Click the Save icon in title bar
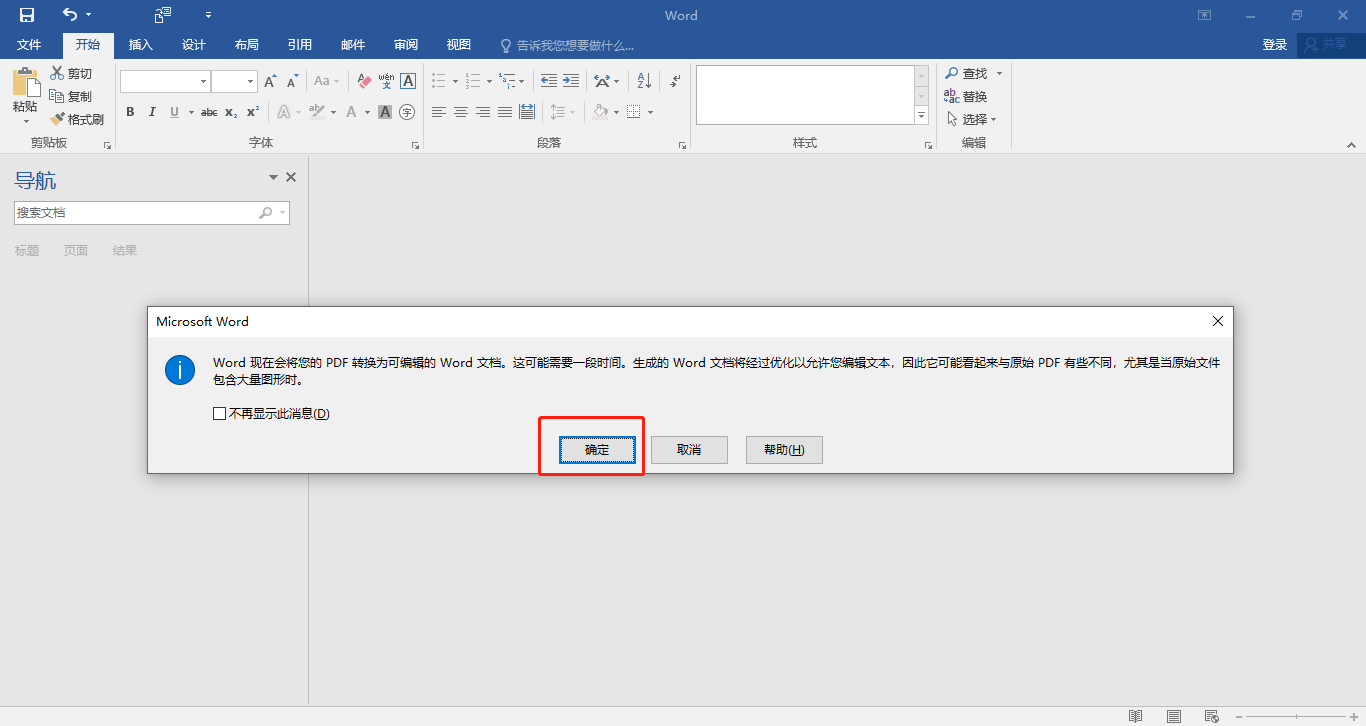 point(27,15)
